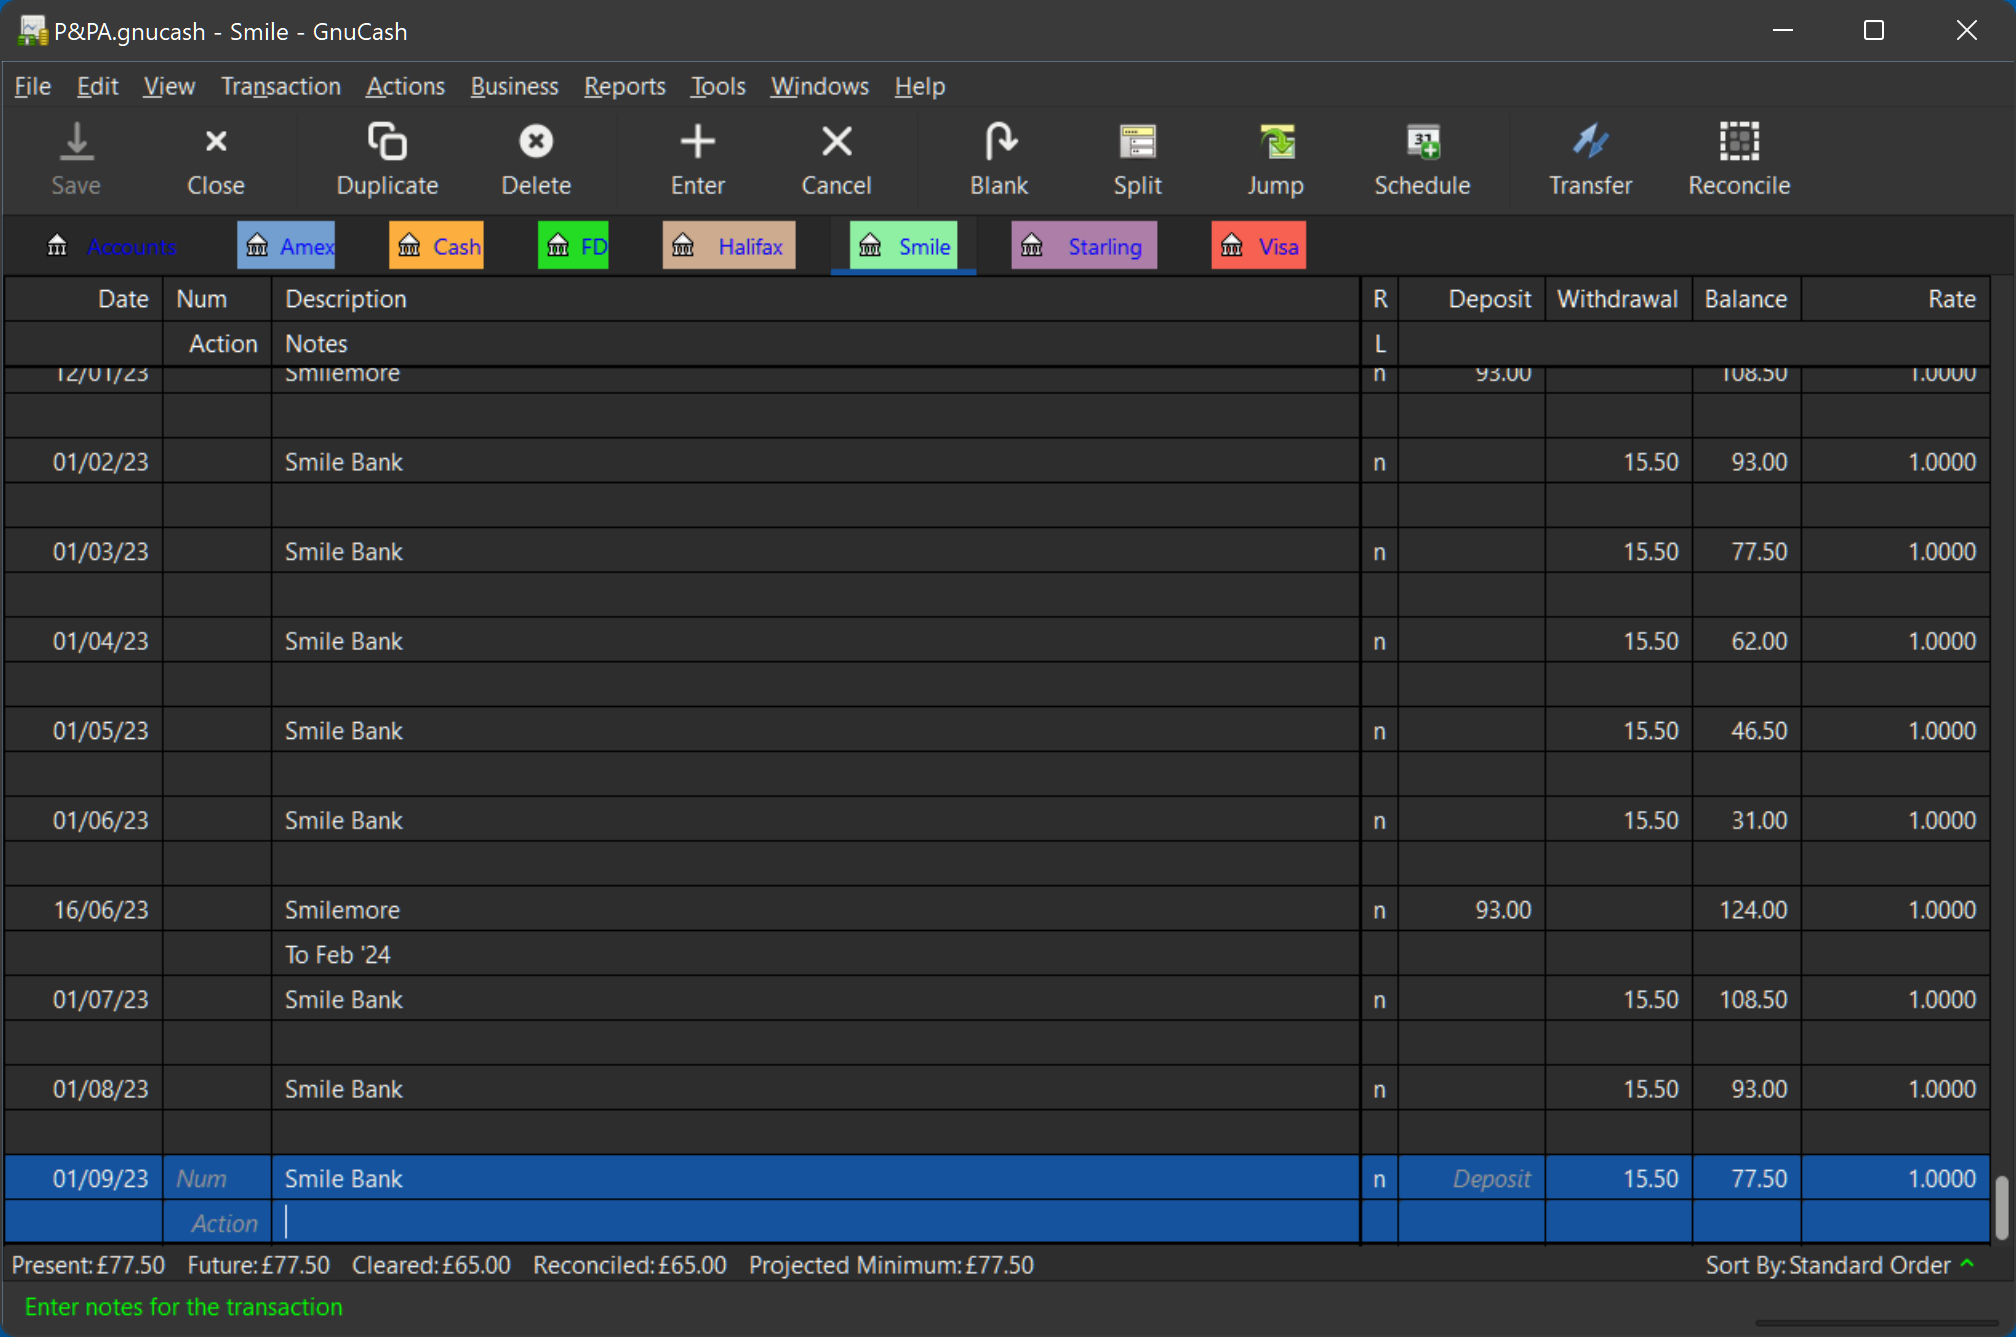Screen dimensions: 2016x1337
Task: Switch to the Visa tab
Action: pyautogui.click(x=1259, y=246)
